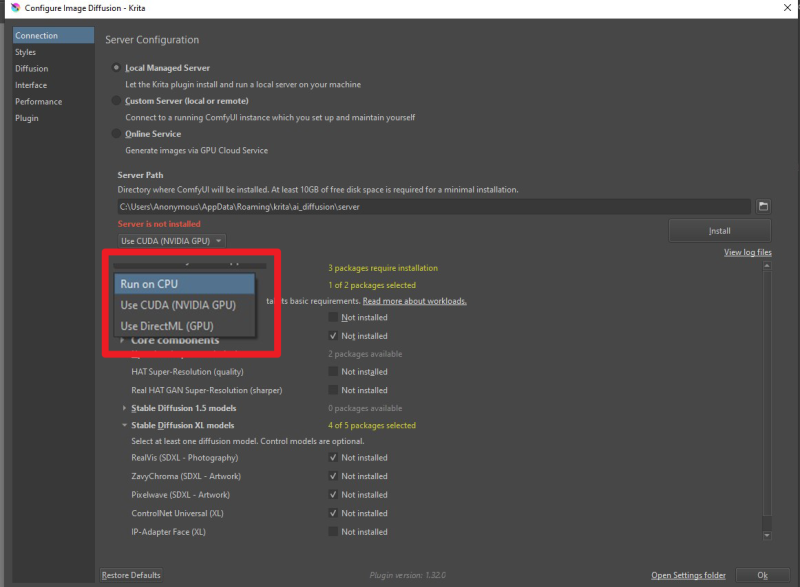
Task: Select Online Service radio button
Action: point(116,134)
